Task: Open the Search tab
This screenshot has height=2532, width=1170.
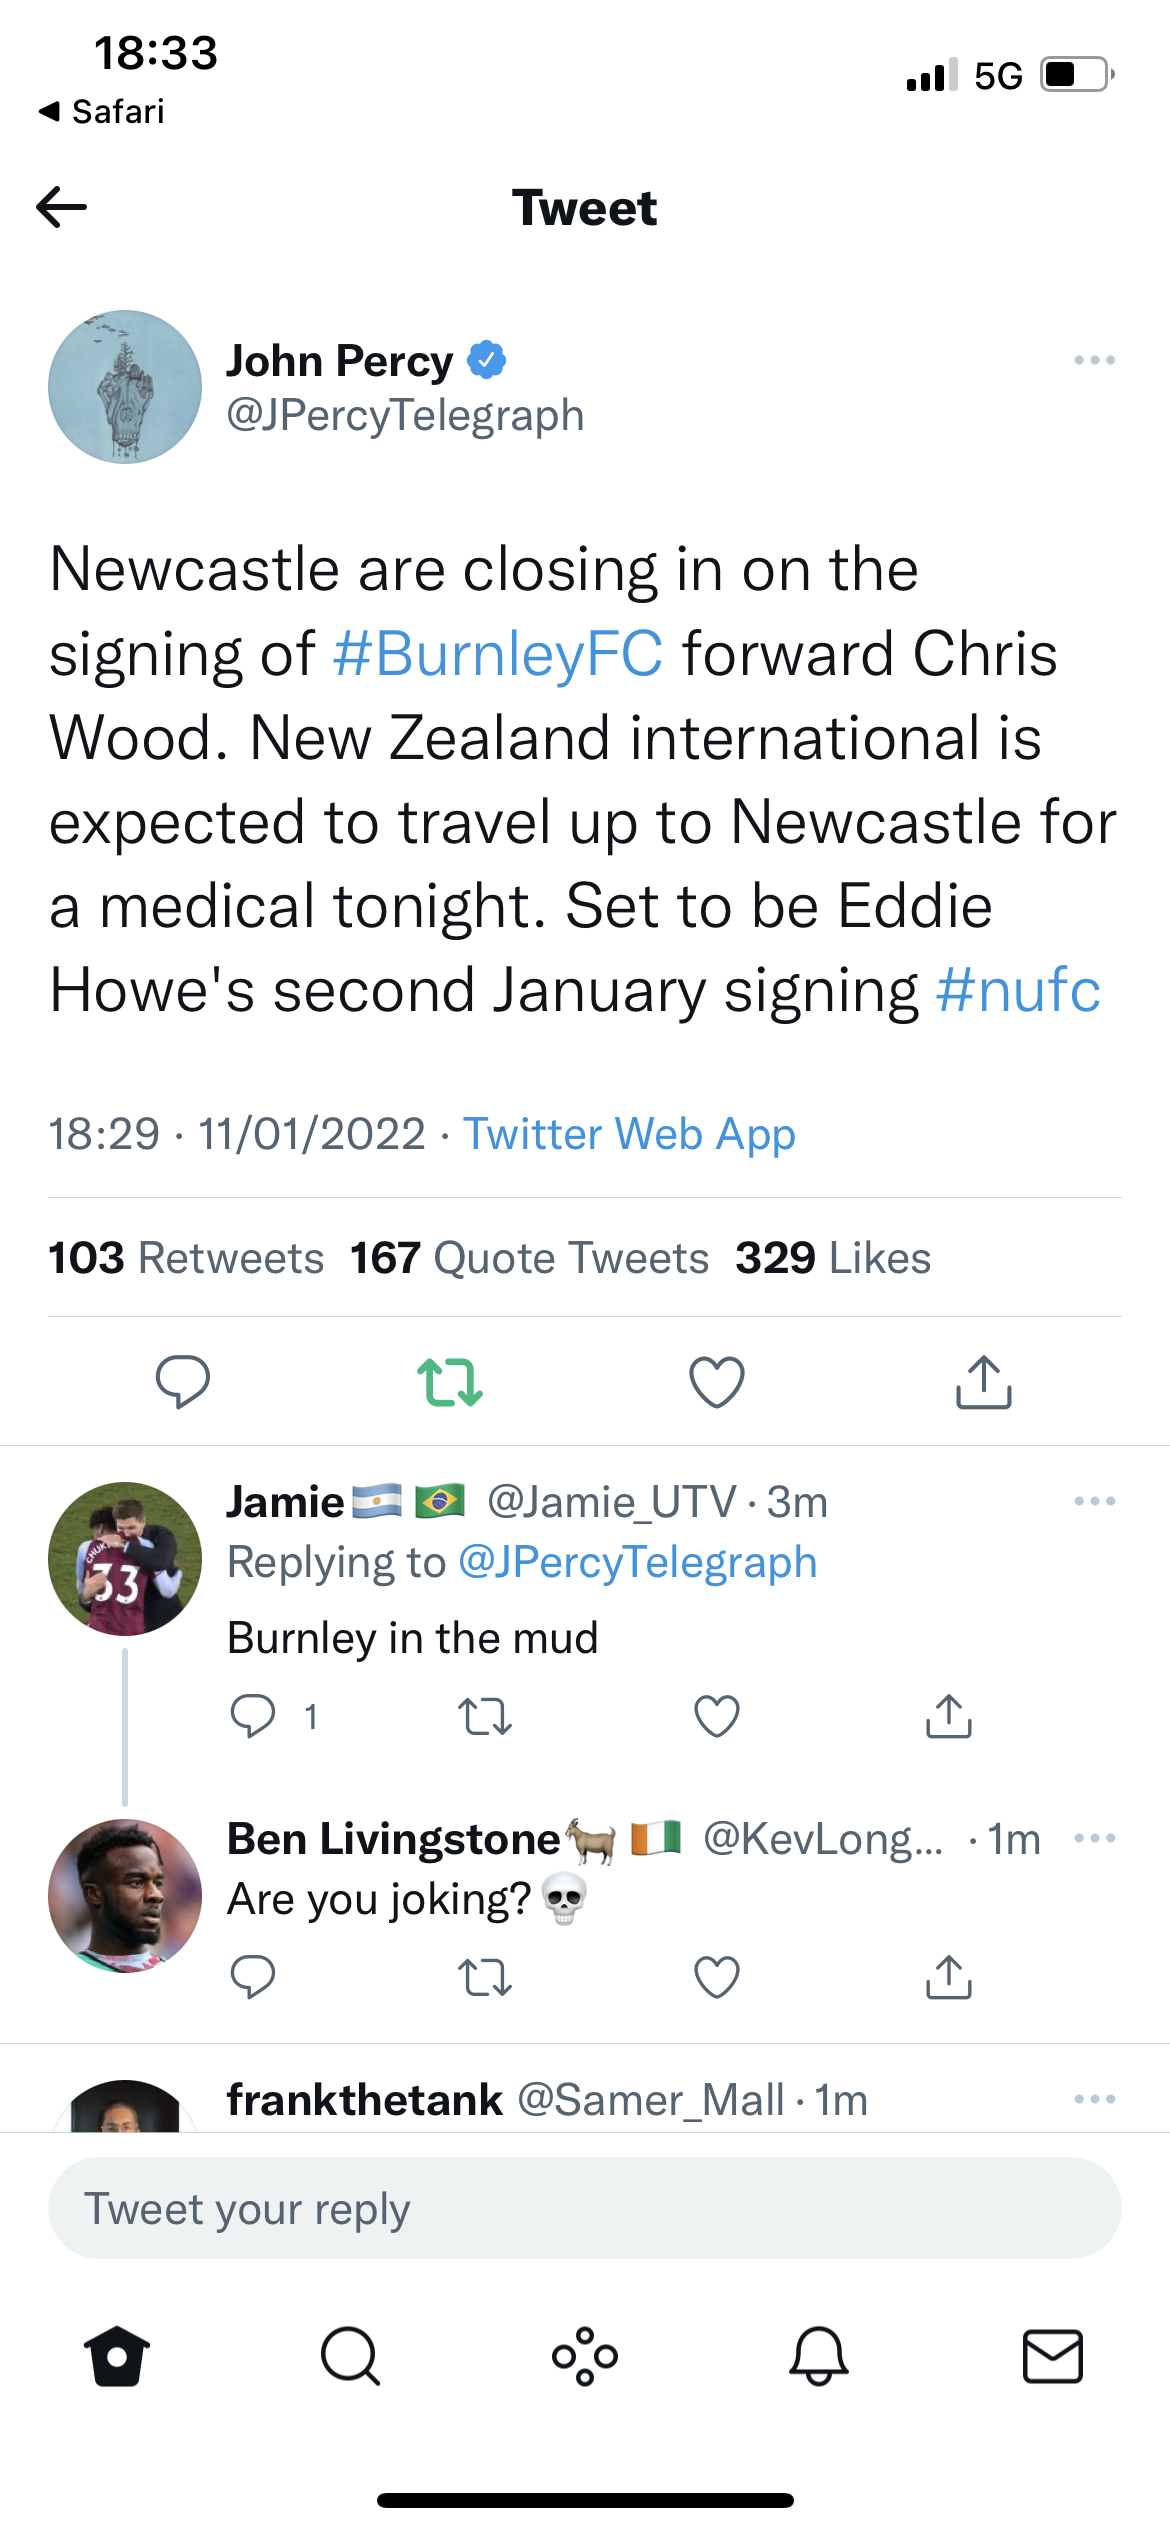Action: (x=350, y=2357)
